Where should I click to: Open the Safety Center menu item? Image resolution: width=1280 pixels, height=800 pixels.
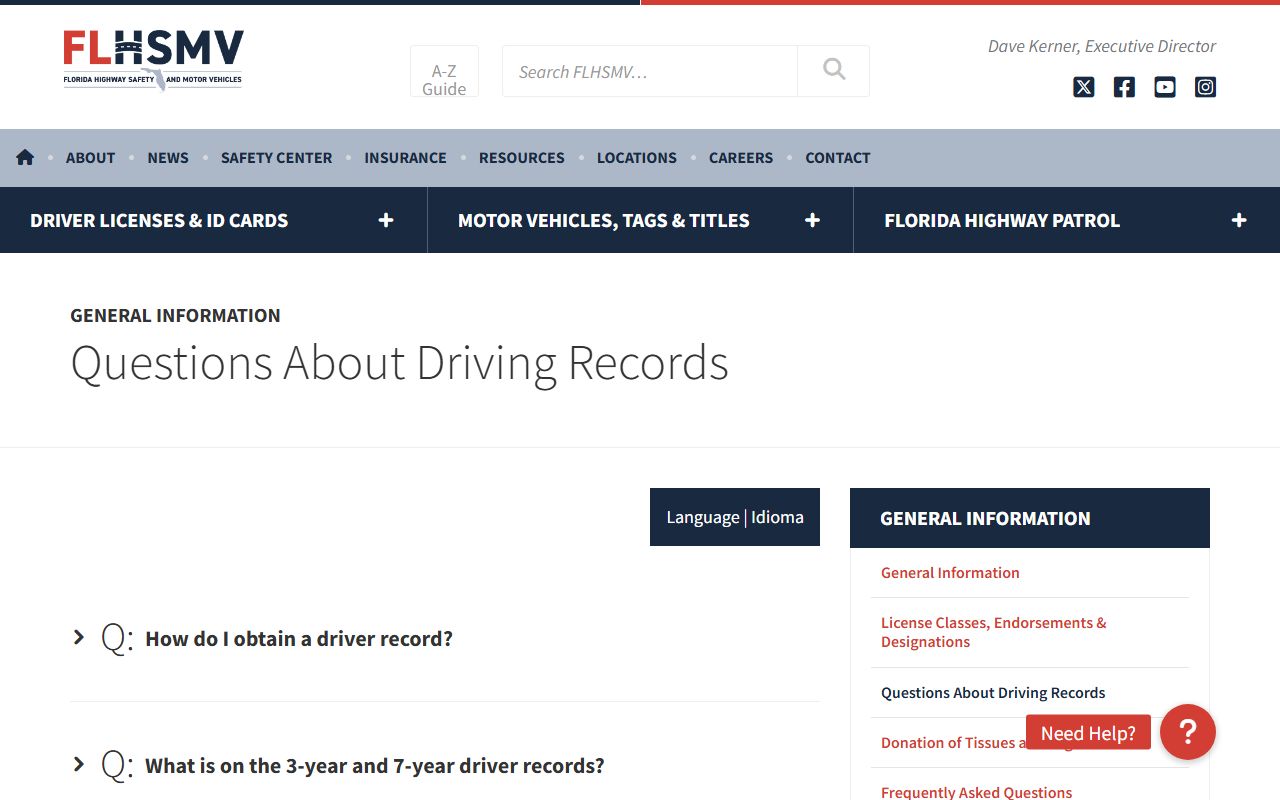click(x=276, y=158)
